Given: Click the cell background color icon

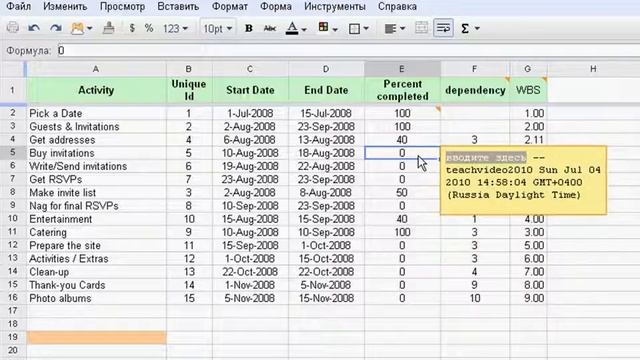Looking at the screenshot, I should [x=324, y=27].
